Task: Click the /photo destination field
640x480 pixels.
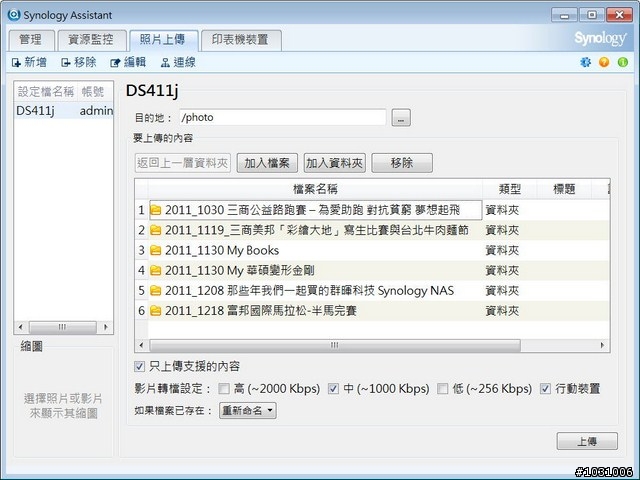Action: point(282,118)
